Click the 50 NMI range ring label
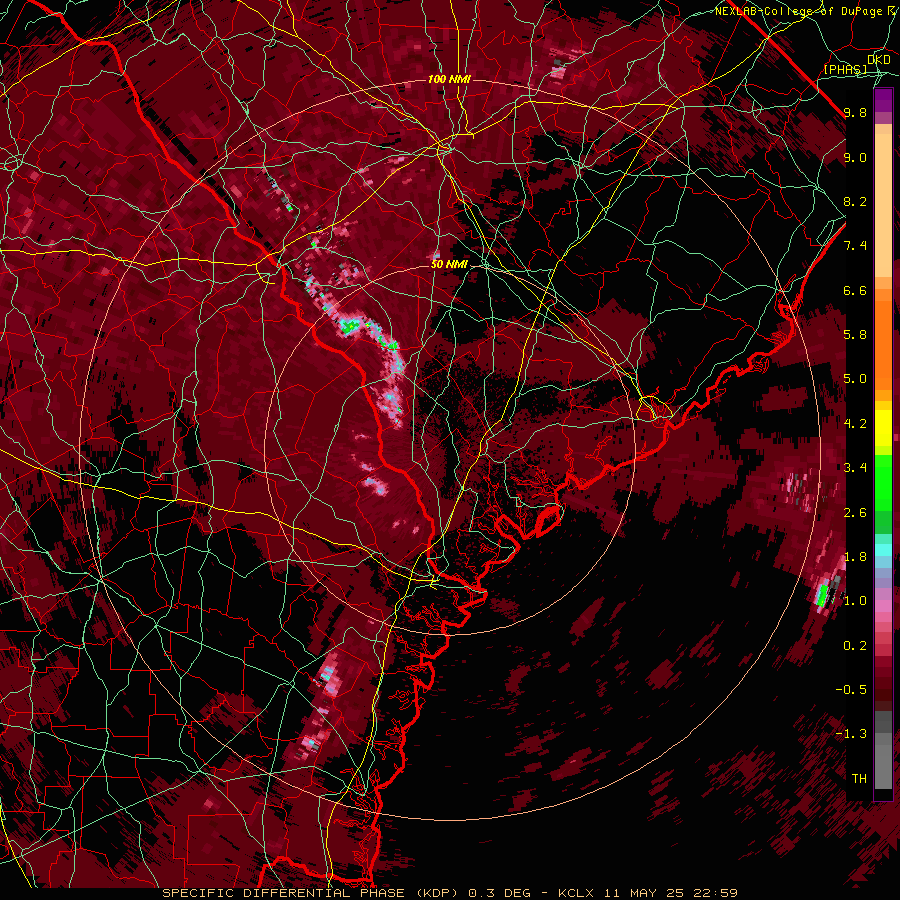900x900 pixels. tap(449, 265)
